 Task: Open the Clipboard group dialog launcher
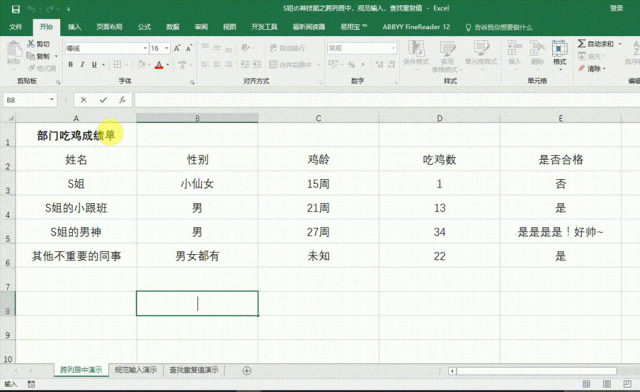click(x=58, y=82)
